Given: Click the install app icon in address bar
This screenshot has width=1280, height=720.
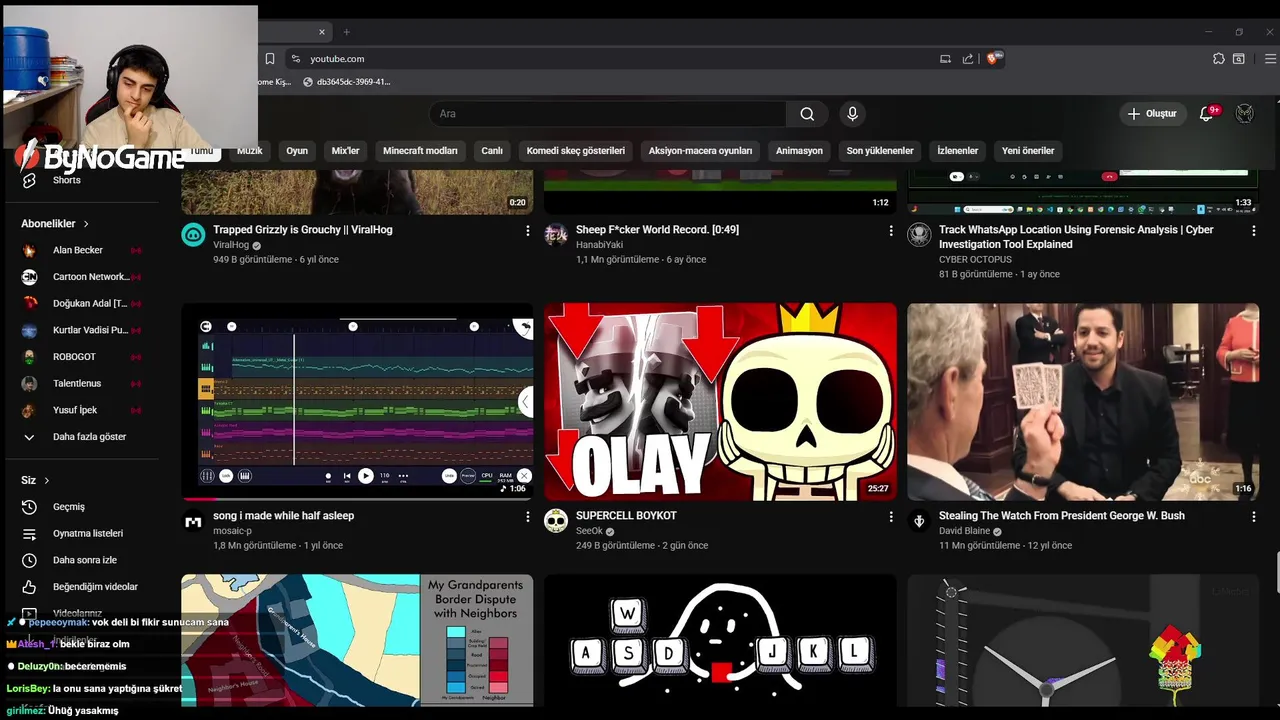Looking at the screenshot, I should pyautogui.click(x=945, y=59).
